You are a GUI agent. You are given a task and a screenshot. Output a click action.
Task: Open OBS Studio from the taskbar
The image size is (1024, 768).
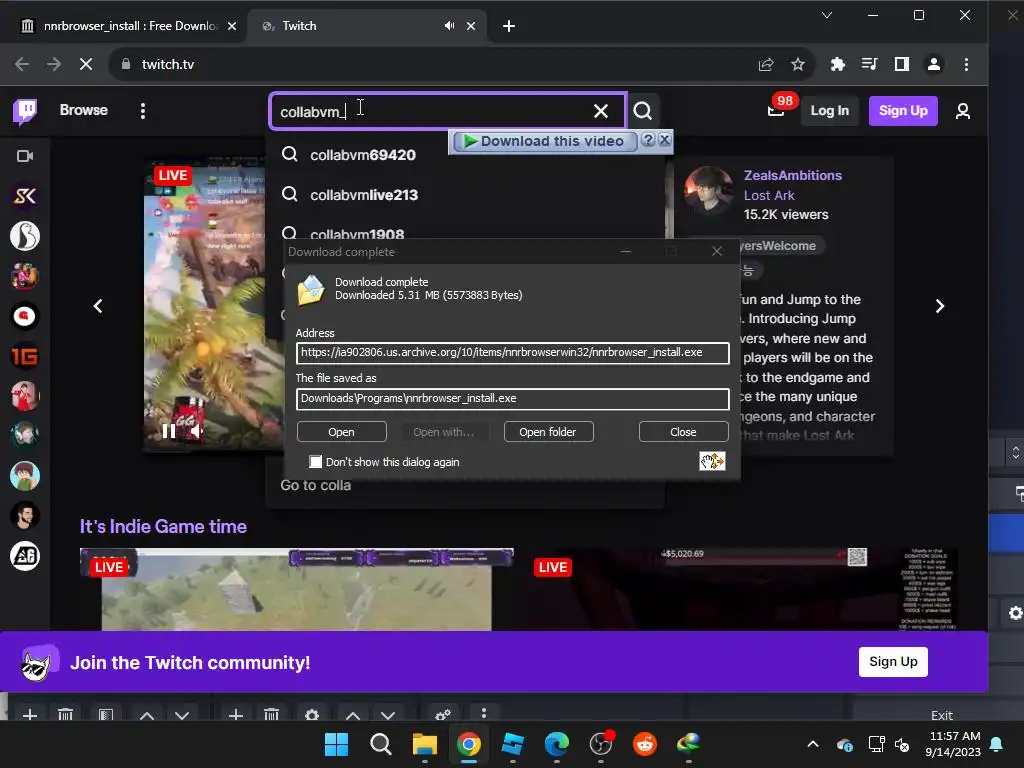click(x=601, y=744)
